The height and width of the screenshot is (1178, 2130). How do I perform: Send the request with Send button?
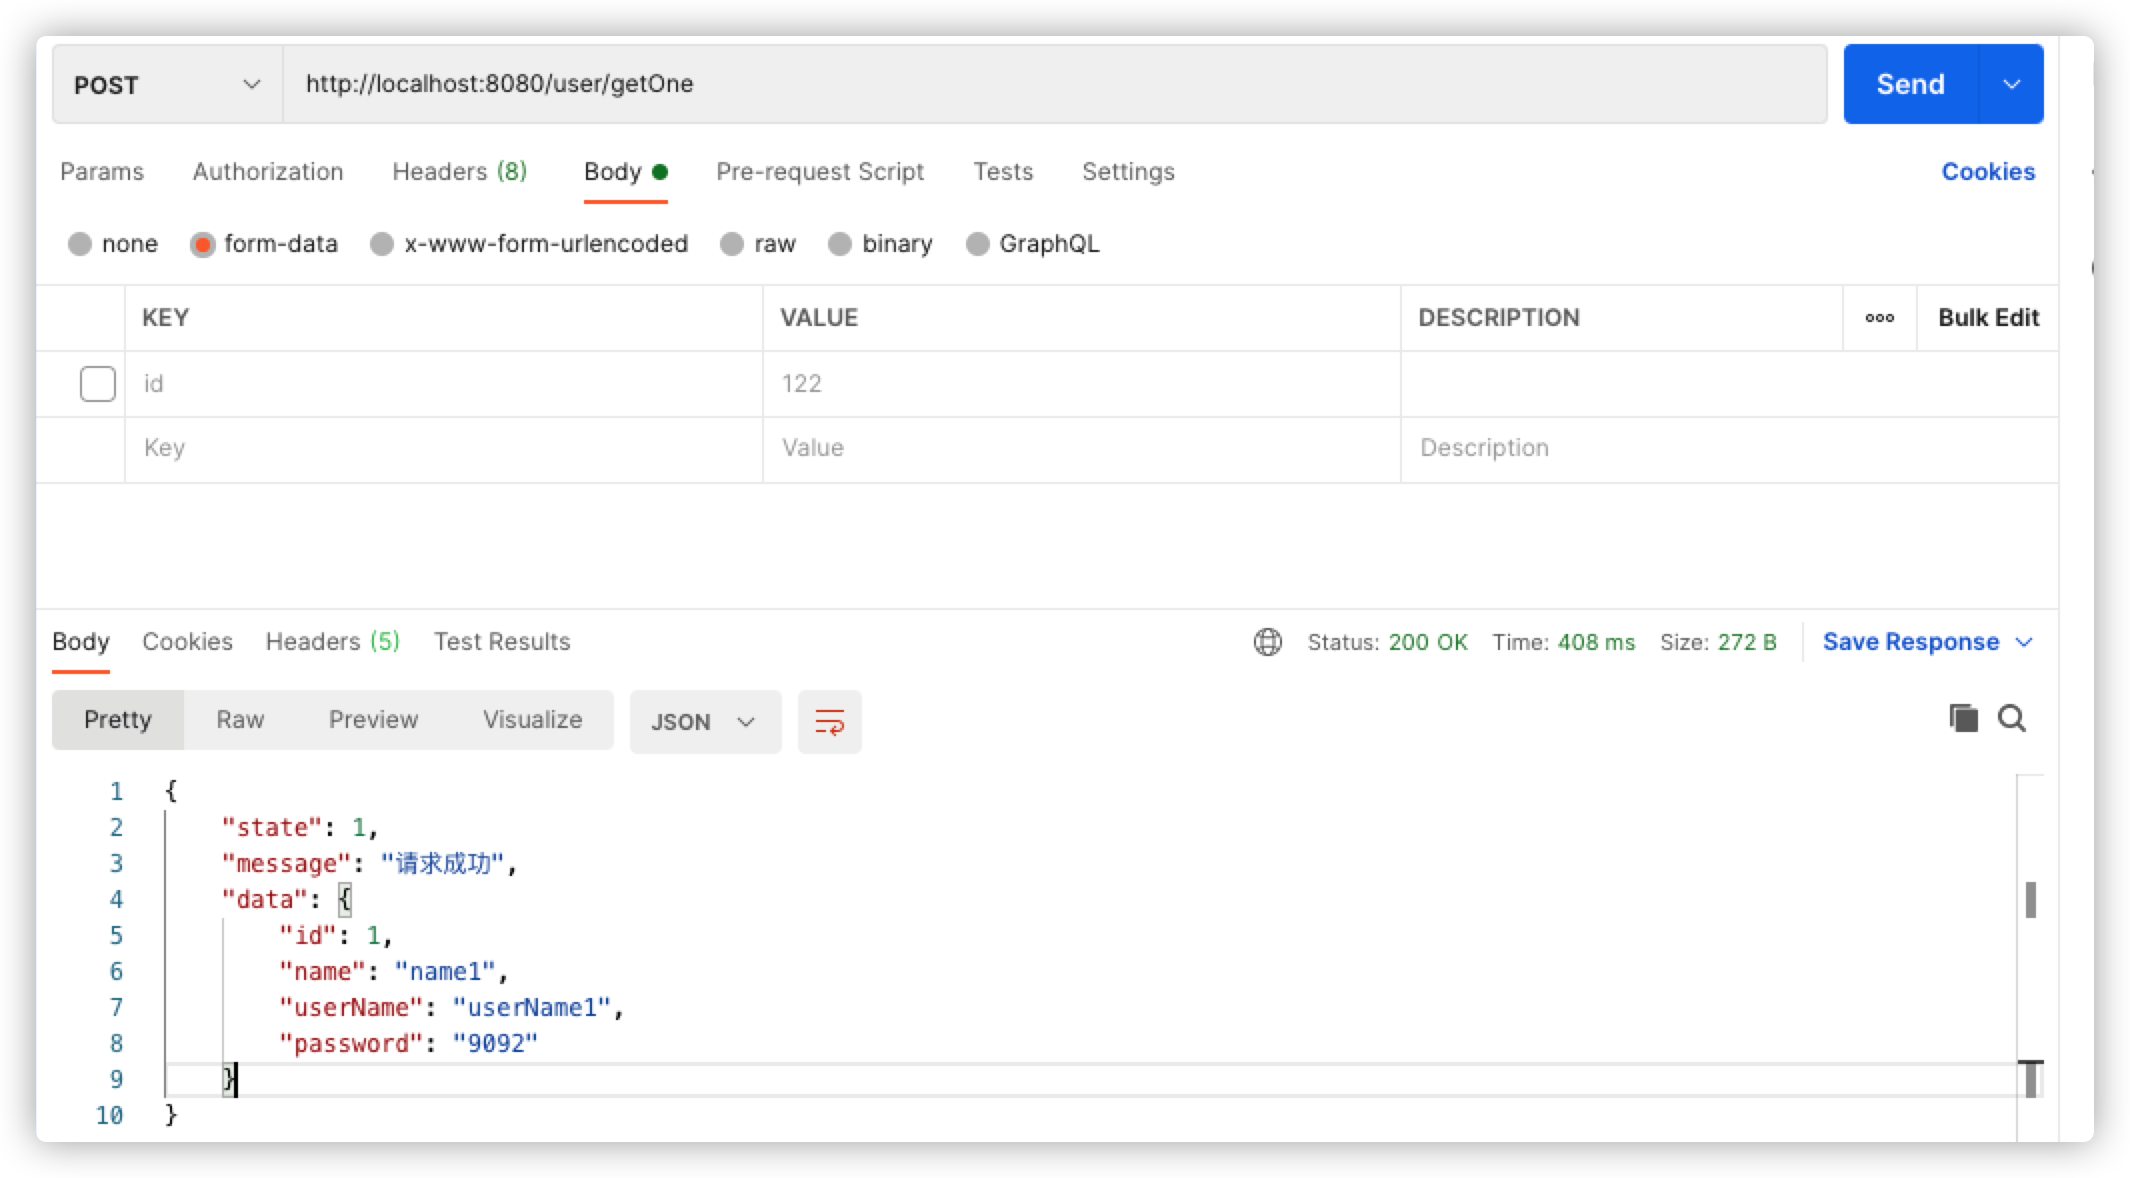(1910, 84)
